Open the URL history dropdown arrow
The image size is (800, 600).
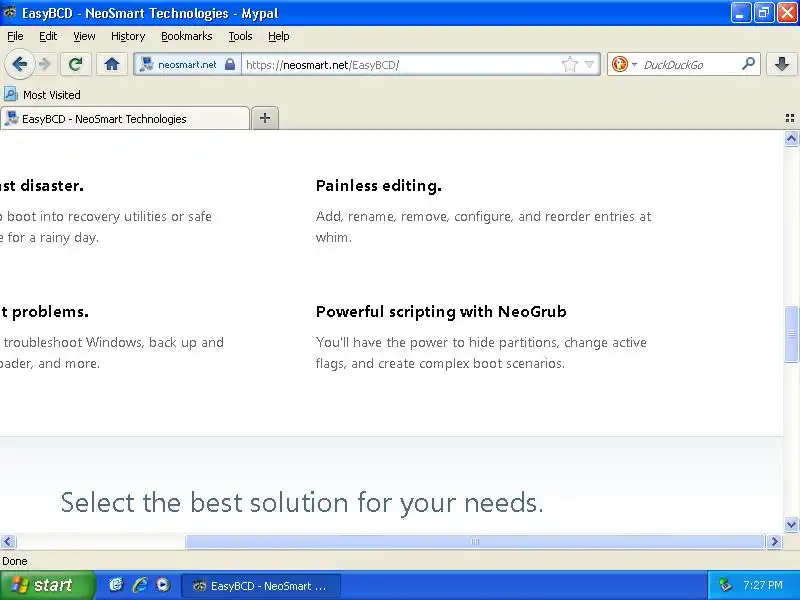click(x=589, y=64)
